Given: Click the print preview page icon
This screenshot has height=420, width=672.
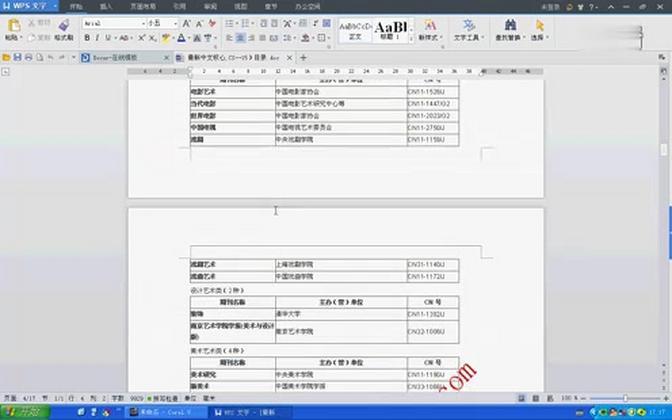Looking at the screenshot, I should pos(39,57).
